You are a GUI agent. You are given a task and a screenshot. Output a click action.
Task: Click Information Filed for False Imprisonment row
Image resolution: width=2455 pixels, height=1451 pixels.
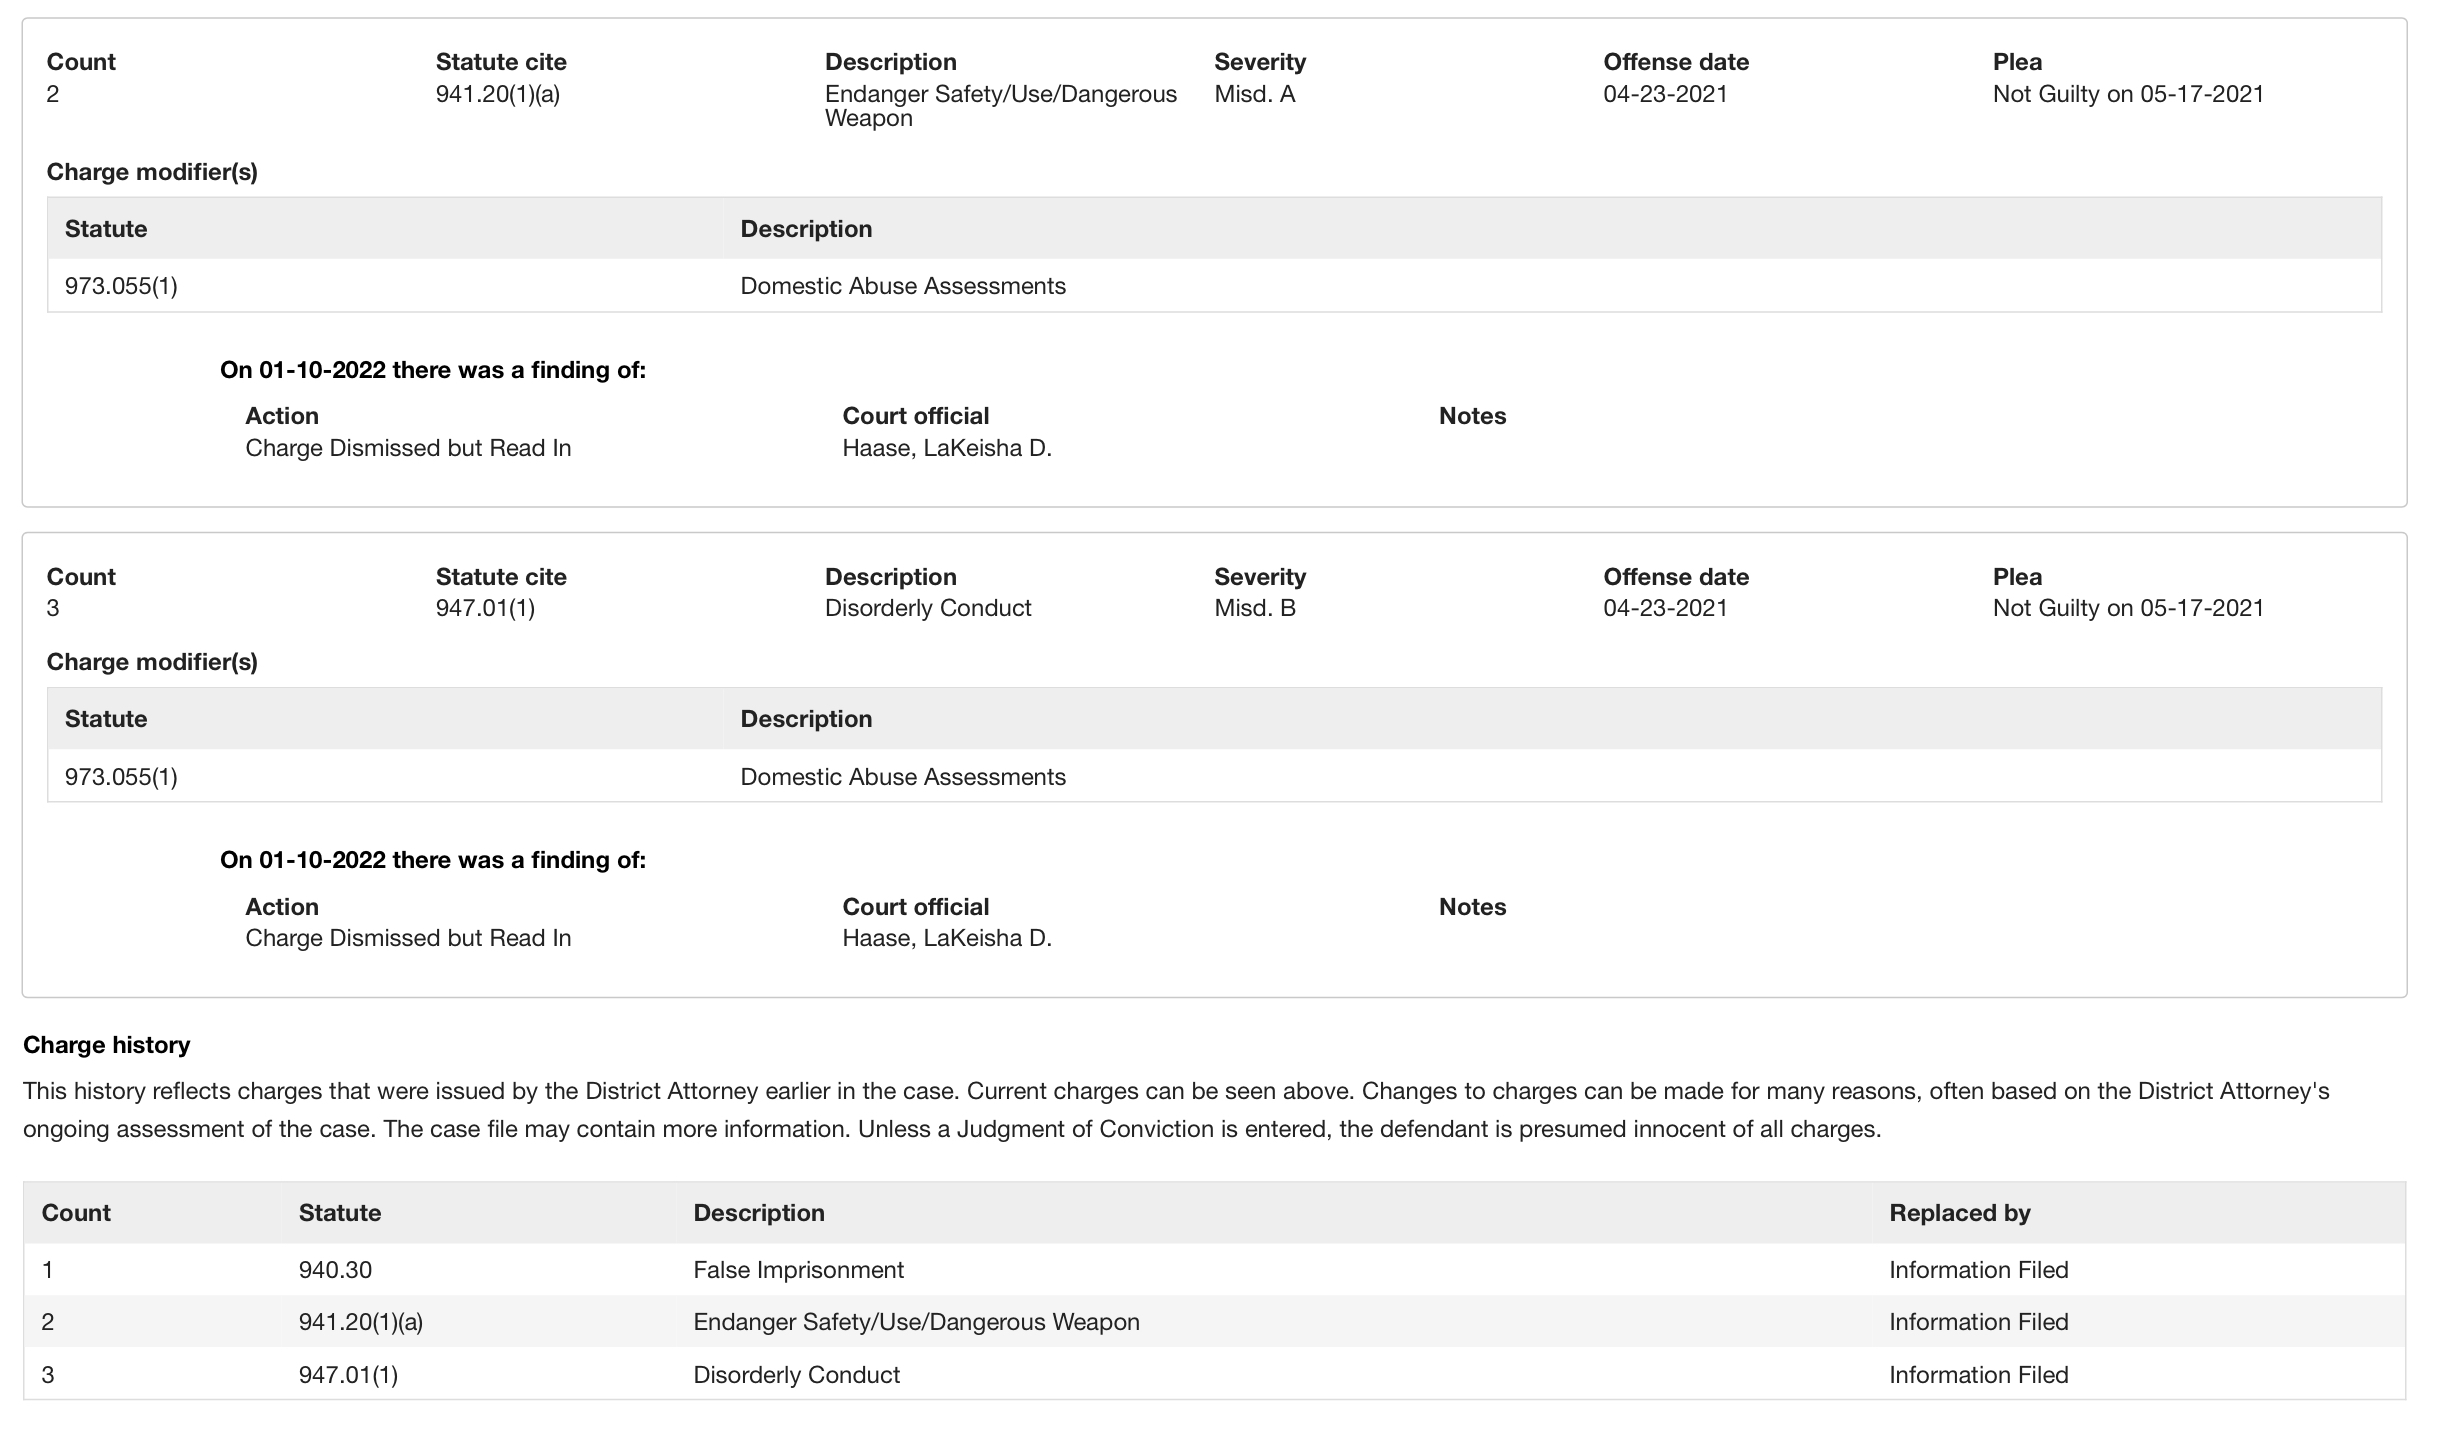pos(1978,1270)
